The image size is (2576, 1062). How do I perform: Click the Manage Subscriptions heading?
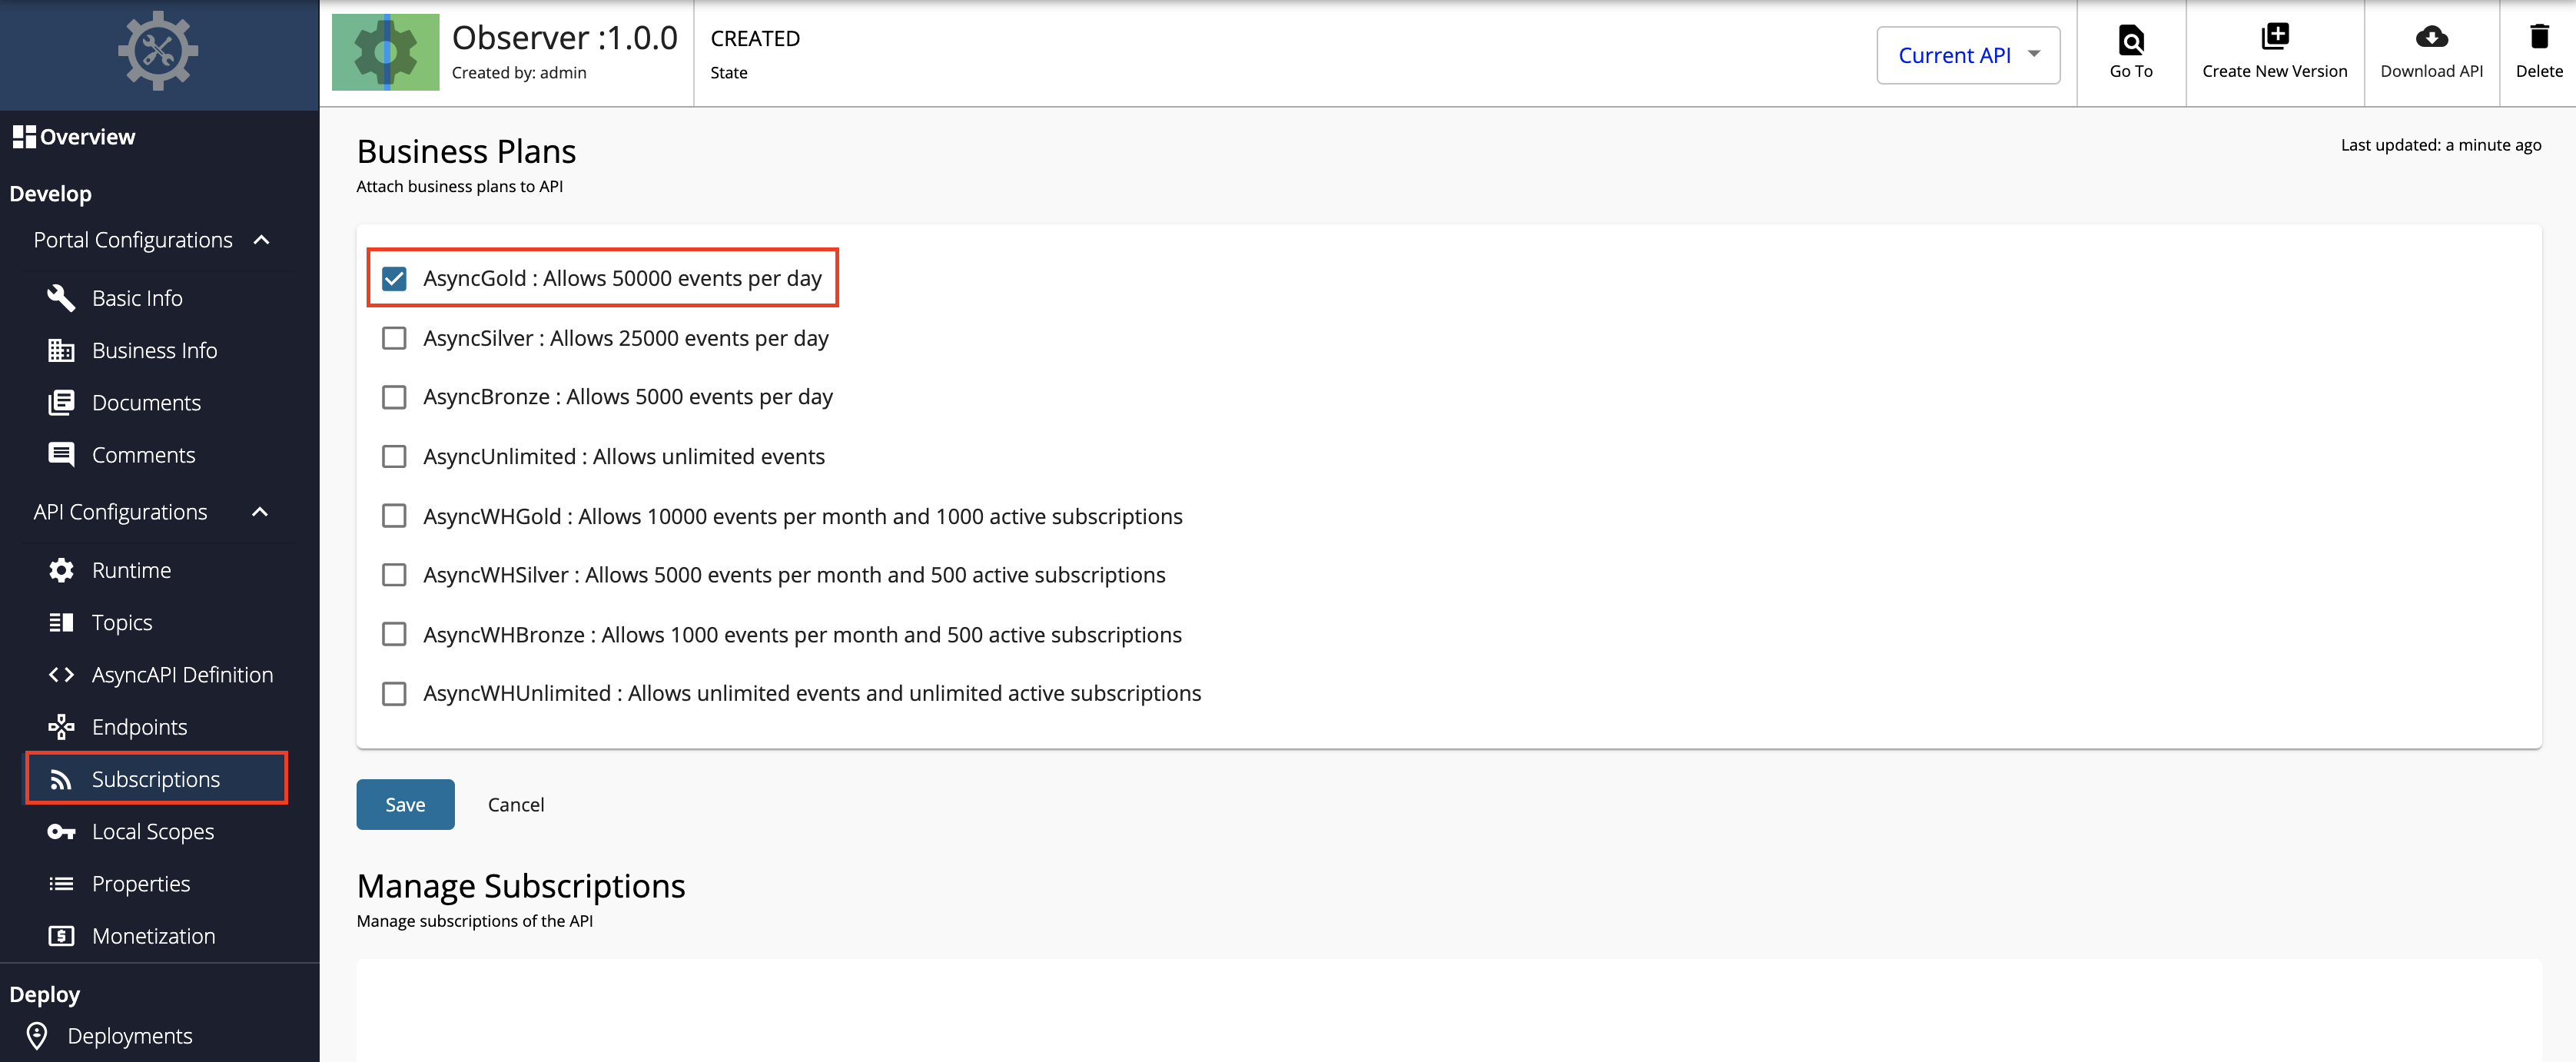tap(521, 886)
